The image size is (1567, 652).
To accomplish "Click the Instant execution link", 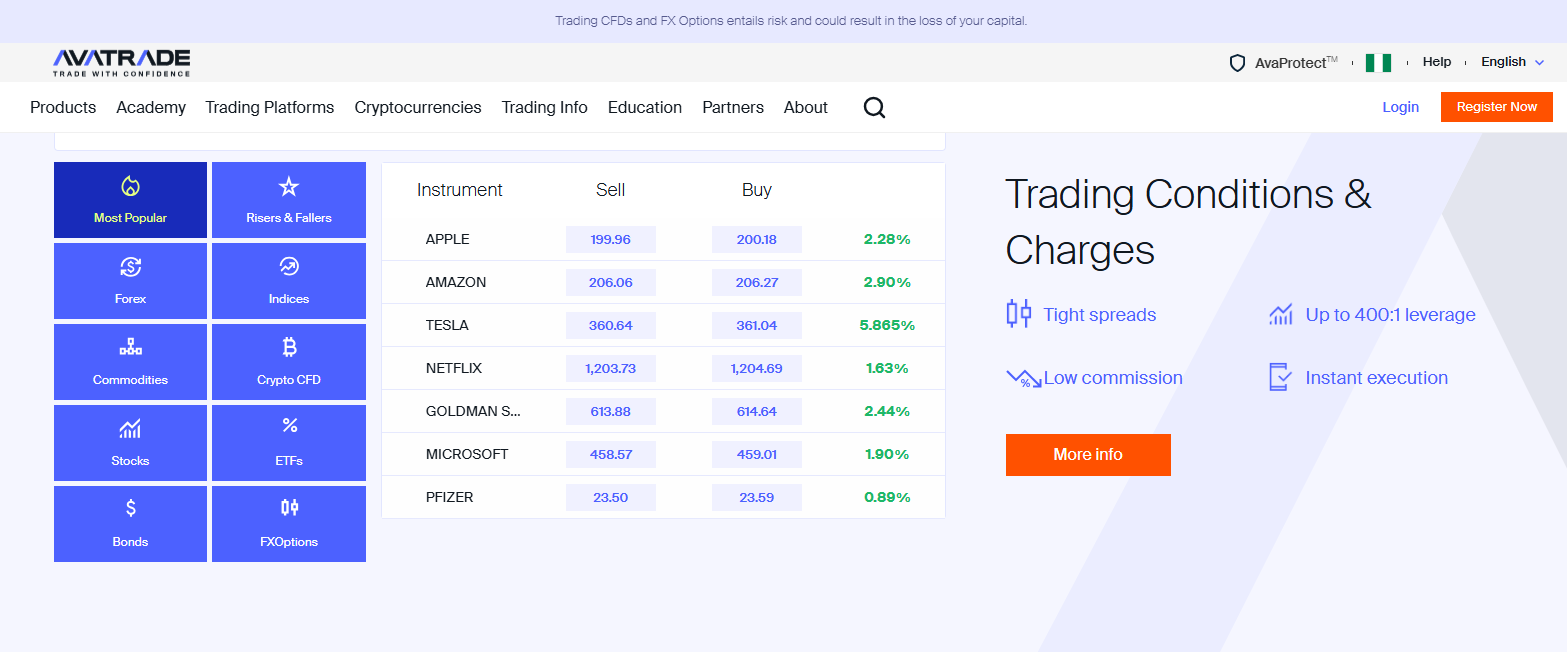I will tap(1377, 378).
